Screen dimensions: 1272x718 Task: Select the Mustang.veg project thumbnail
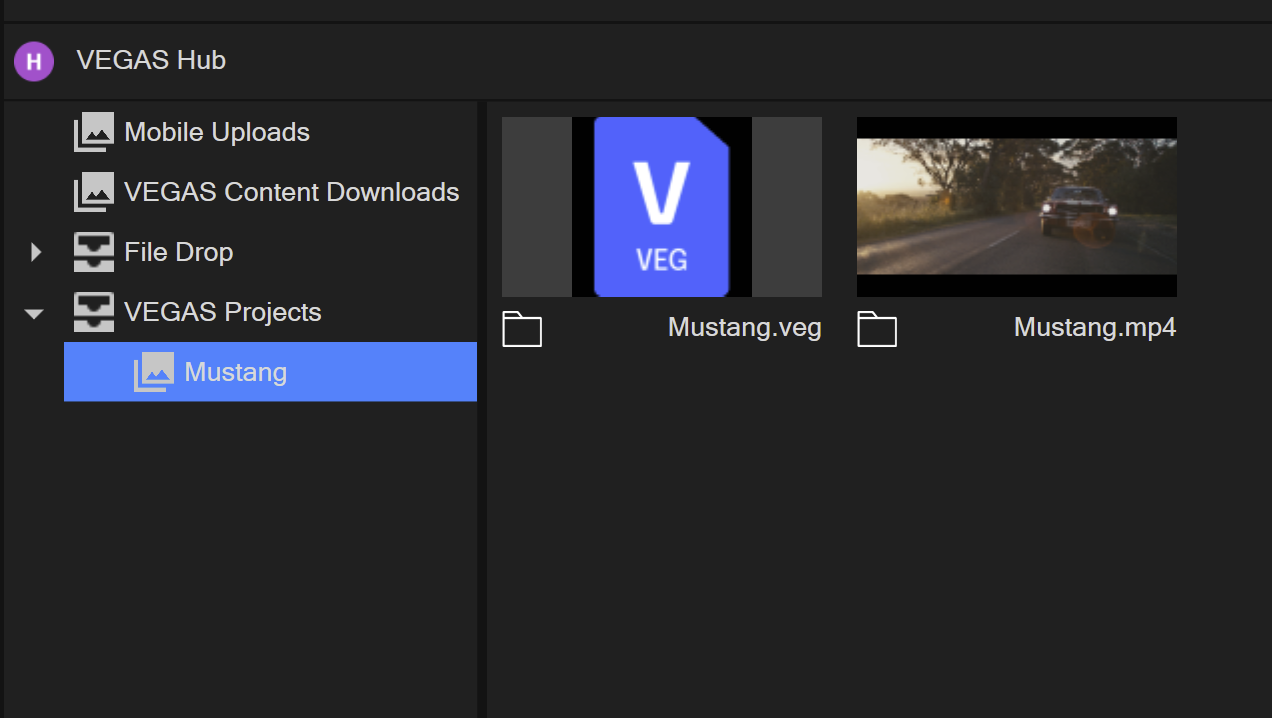(661, 207)
